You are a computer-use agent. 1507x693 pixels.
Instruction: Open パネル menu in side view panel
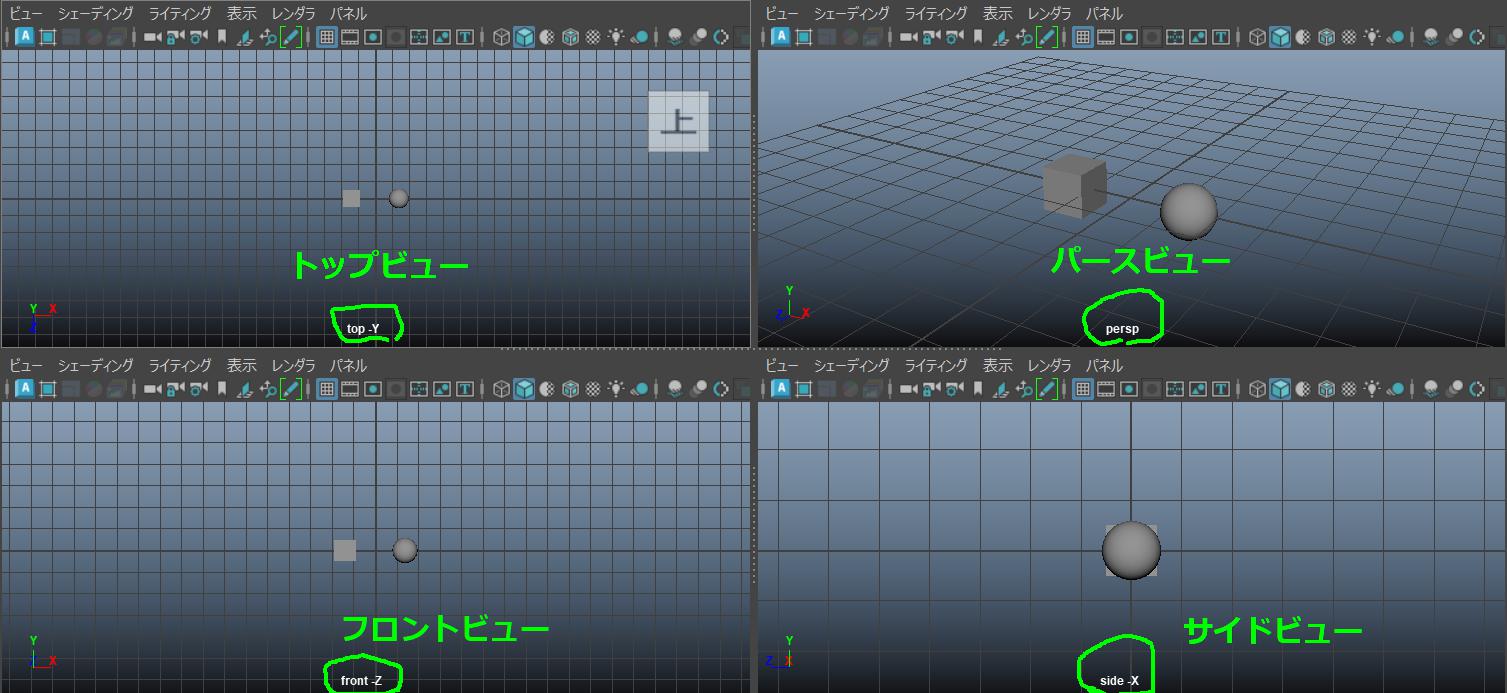pyautogui.click(x=1104, y=365)
